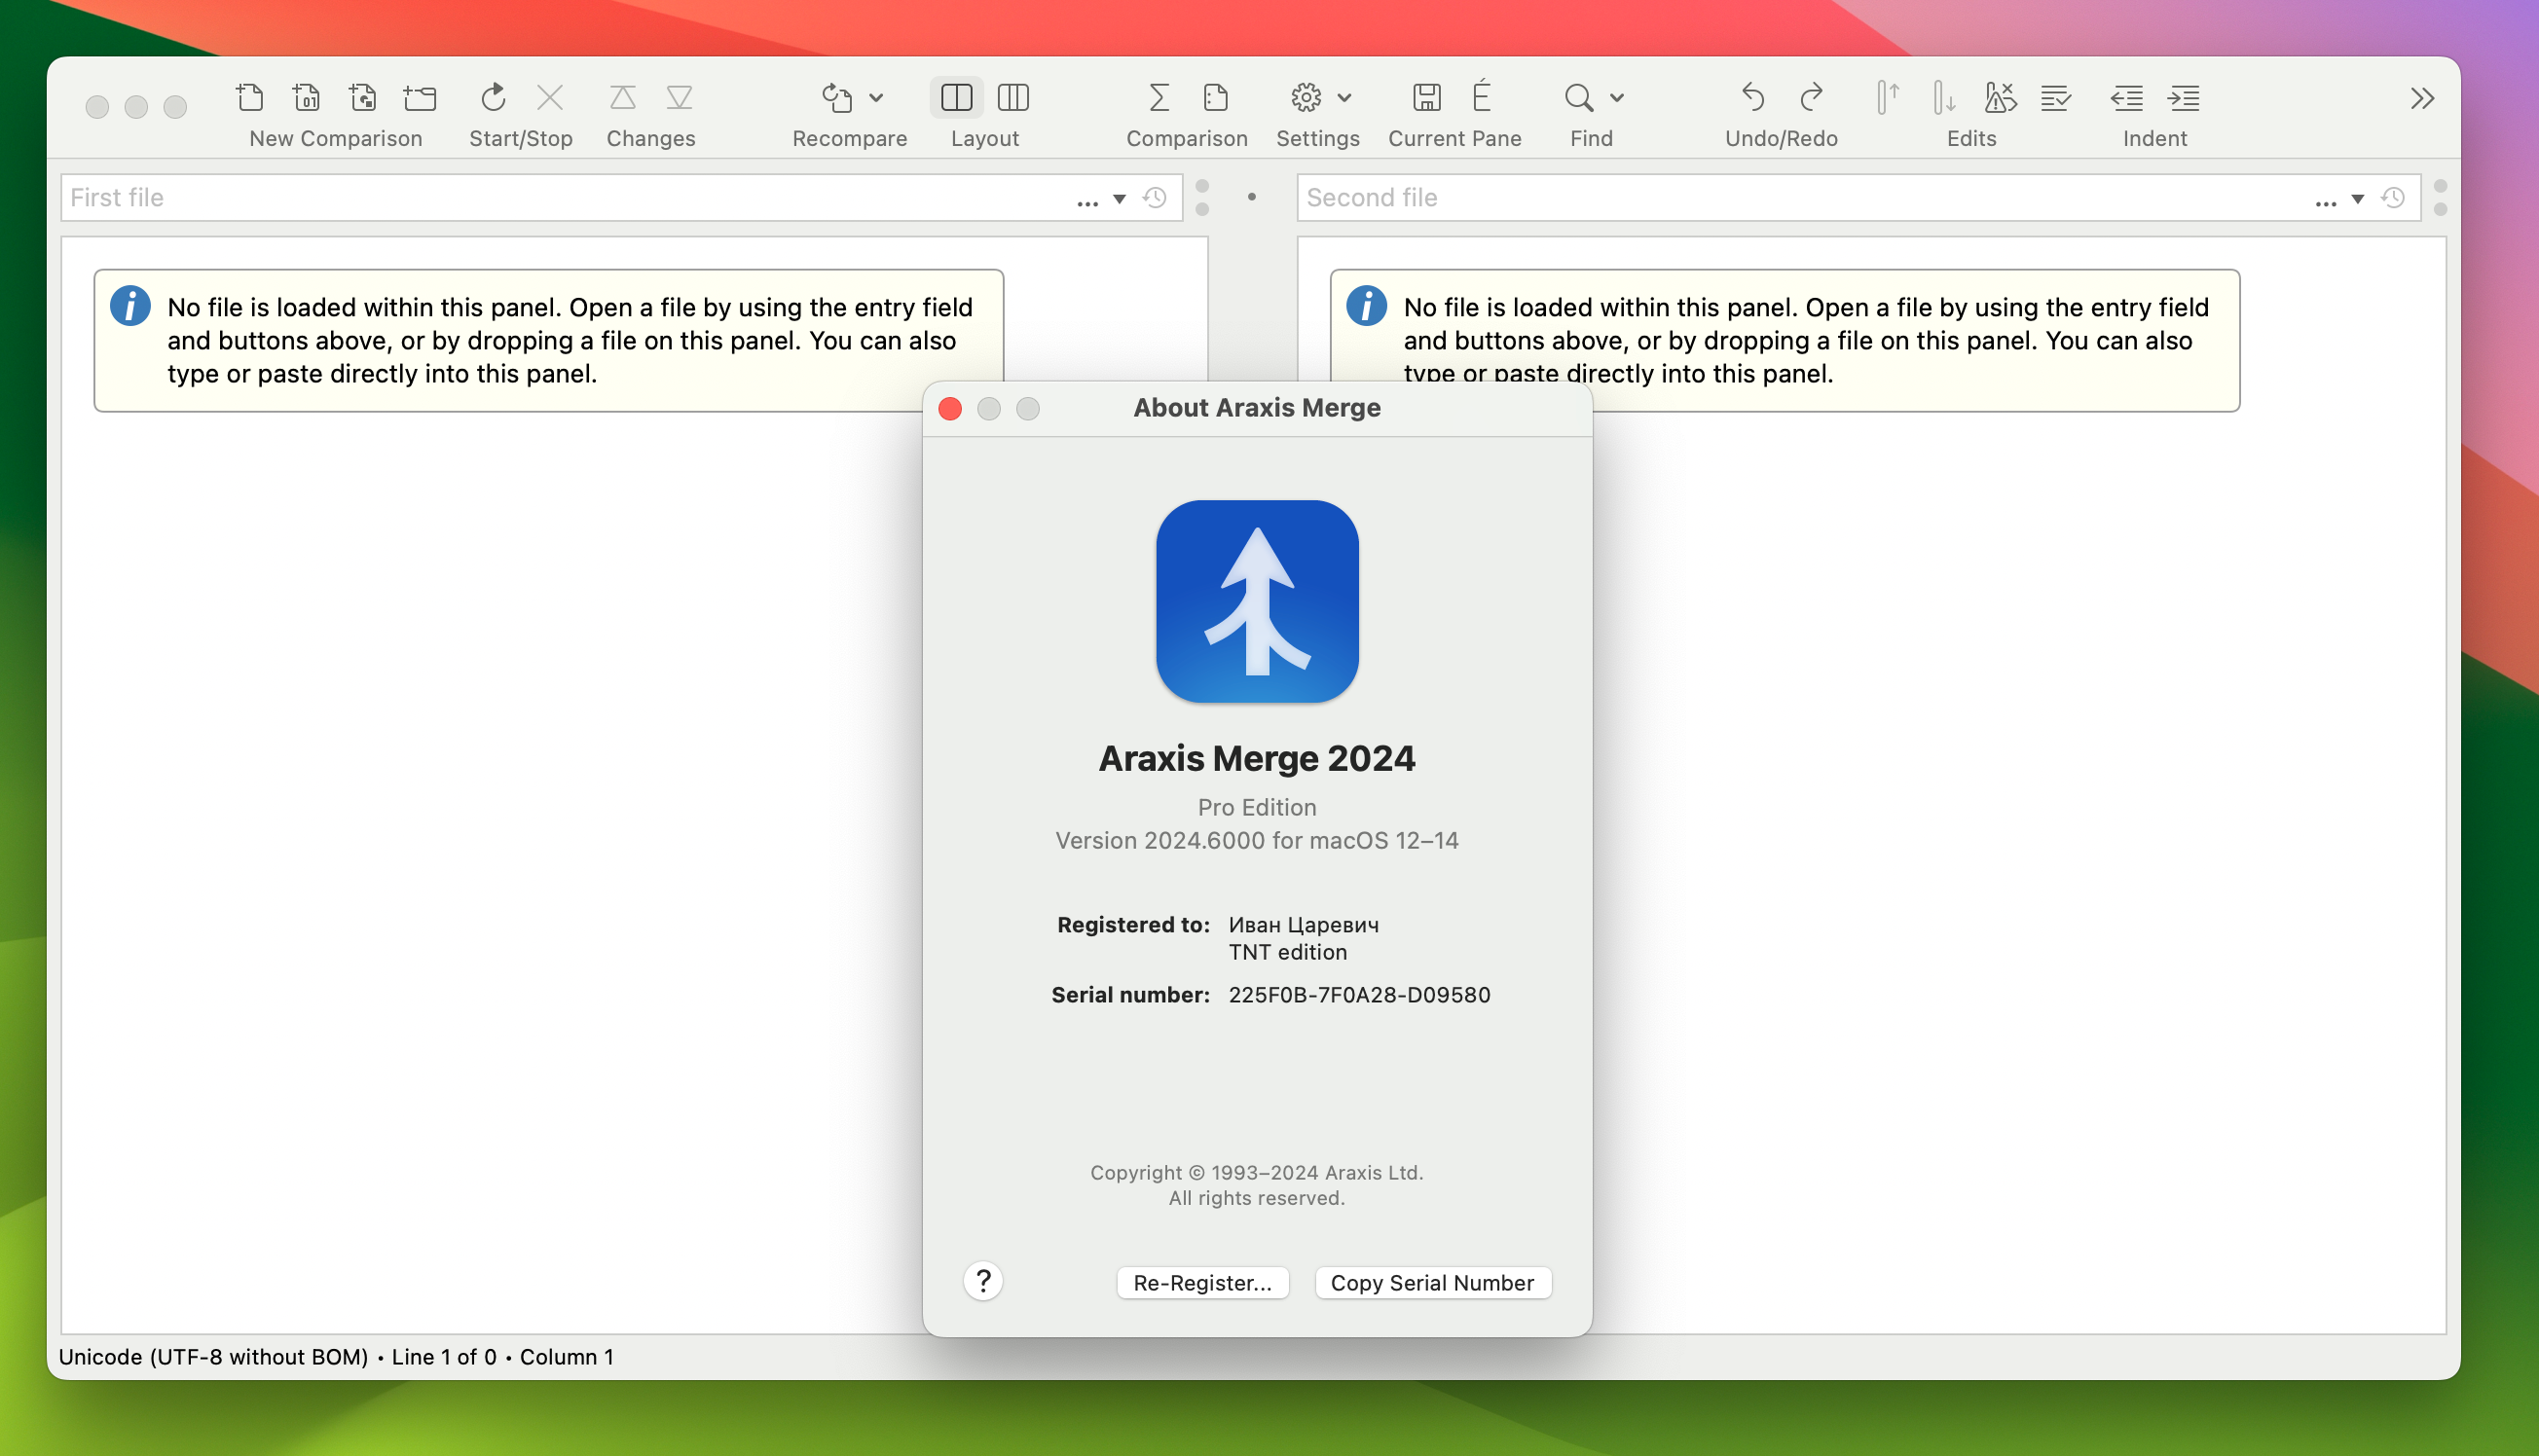Screen dimensions: 2539x1456
Task: Expand the Second file dropdown arrow
Action: click(x=2358, y=197)
